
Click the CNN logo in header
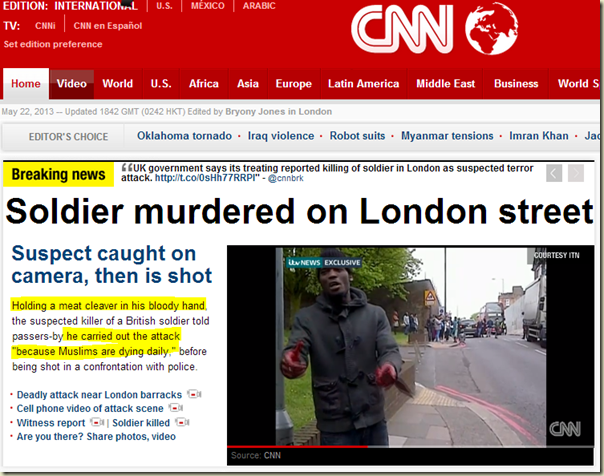pos(402,29)
